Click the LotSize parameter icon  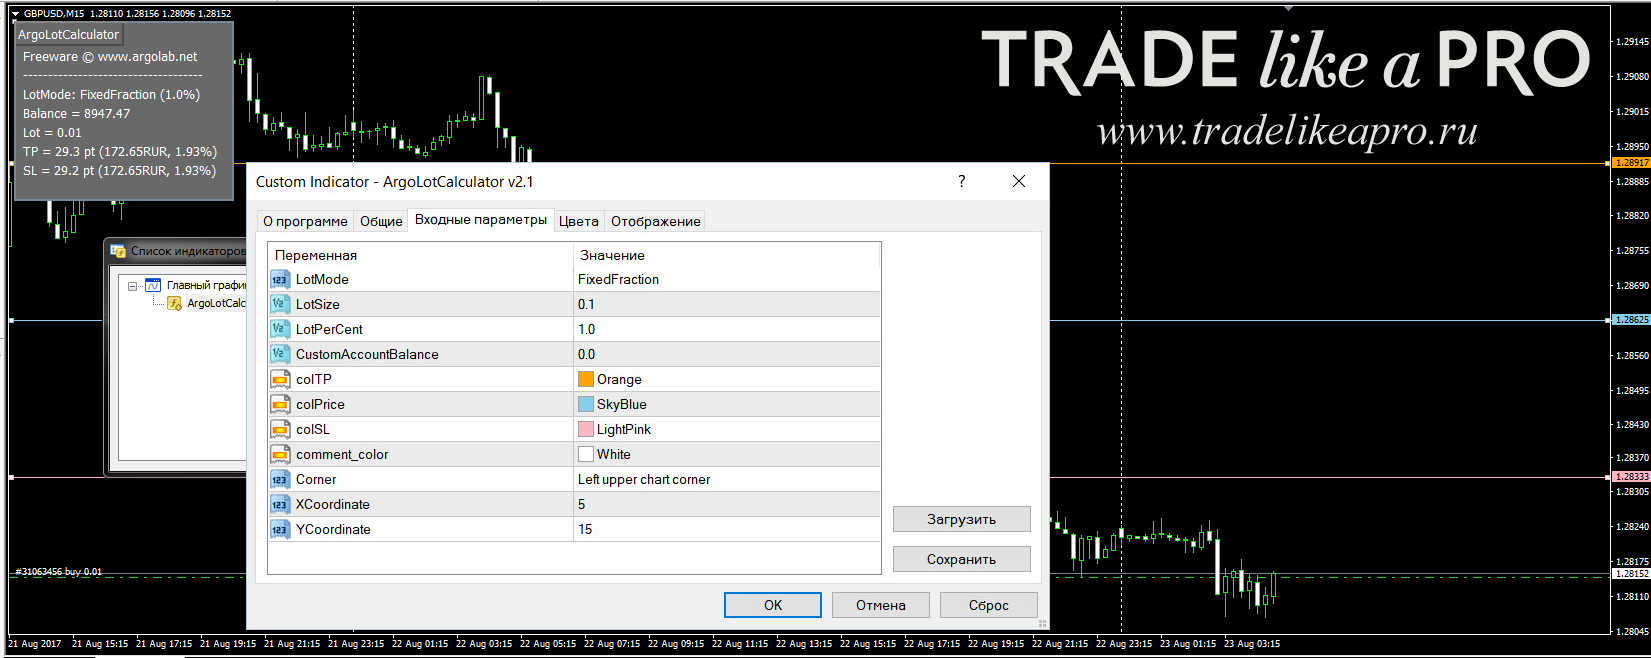coord(280,304)
